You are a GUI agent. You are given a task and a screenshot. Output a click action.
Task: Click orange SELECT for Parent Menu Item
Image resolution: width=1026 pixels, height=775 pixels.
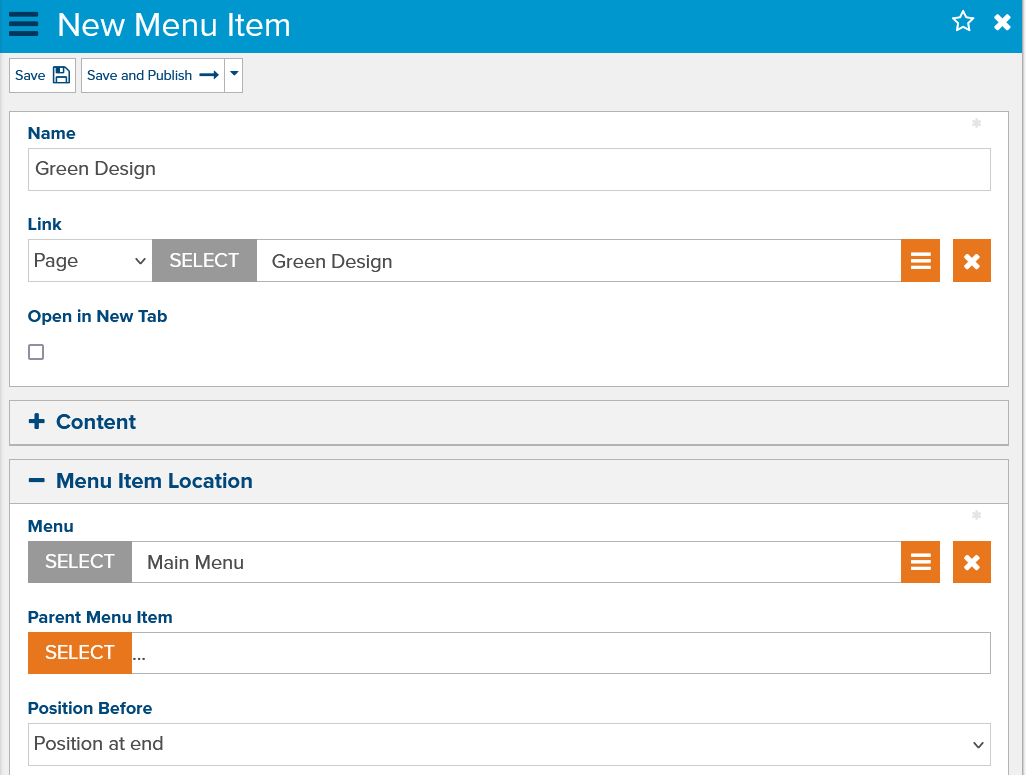pos(80,653)
